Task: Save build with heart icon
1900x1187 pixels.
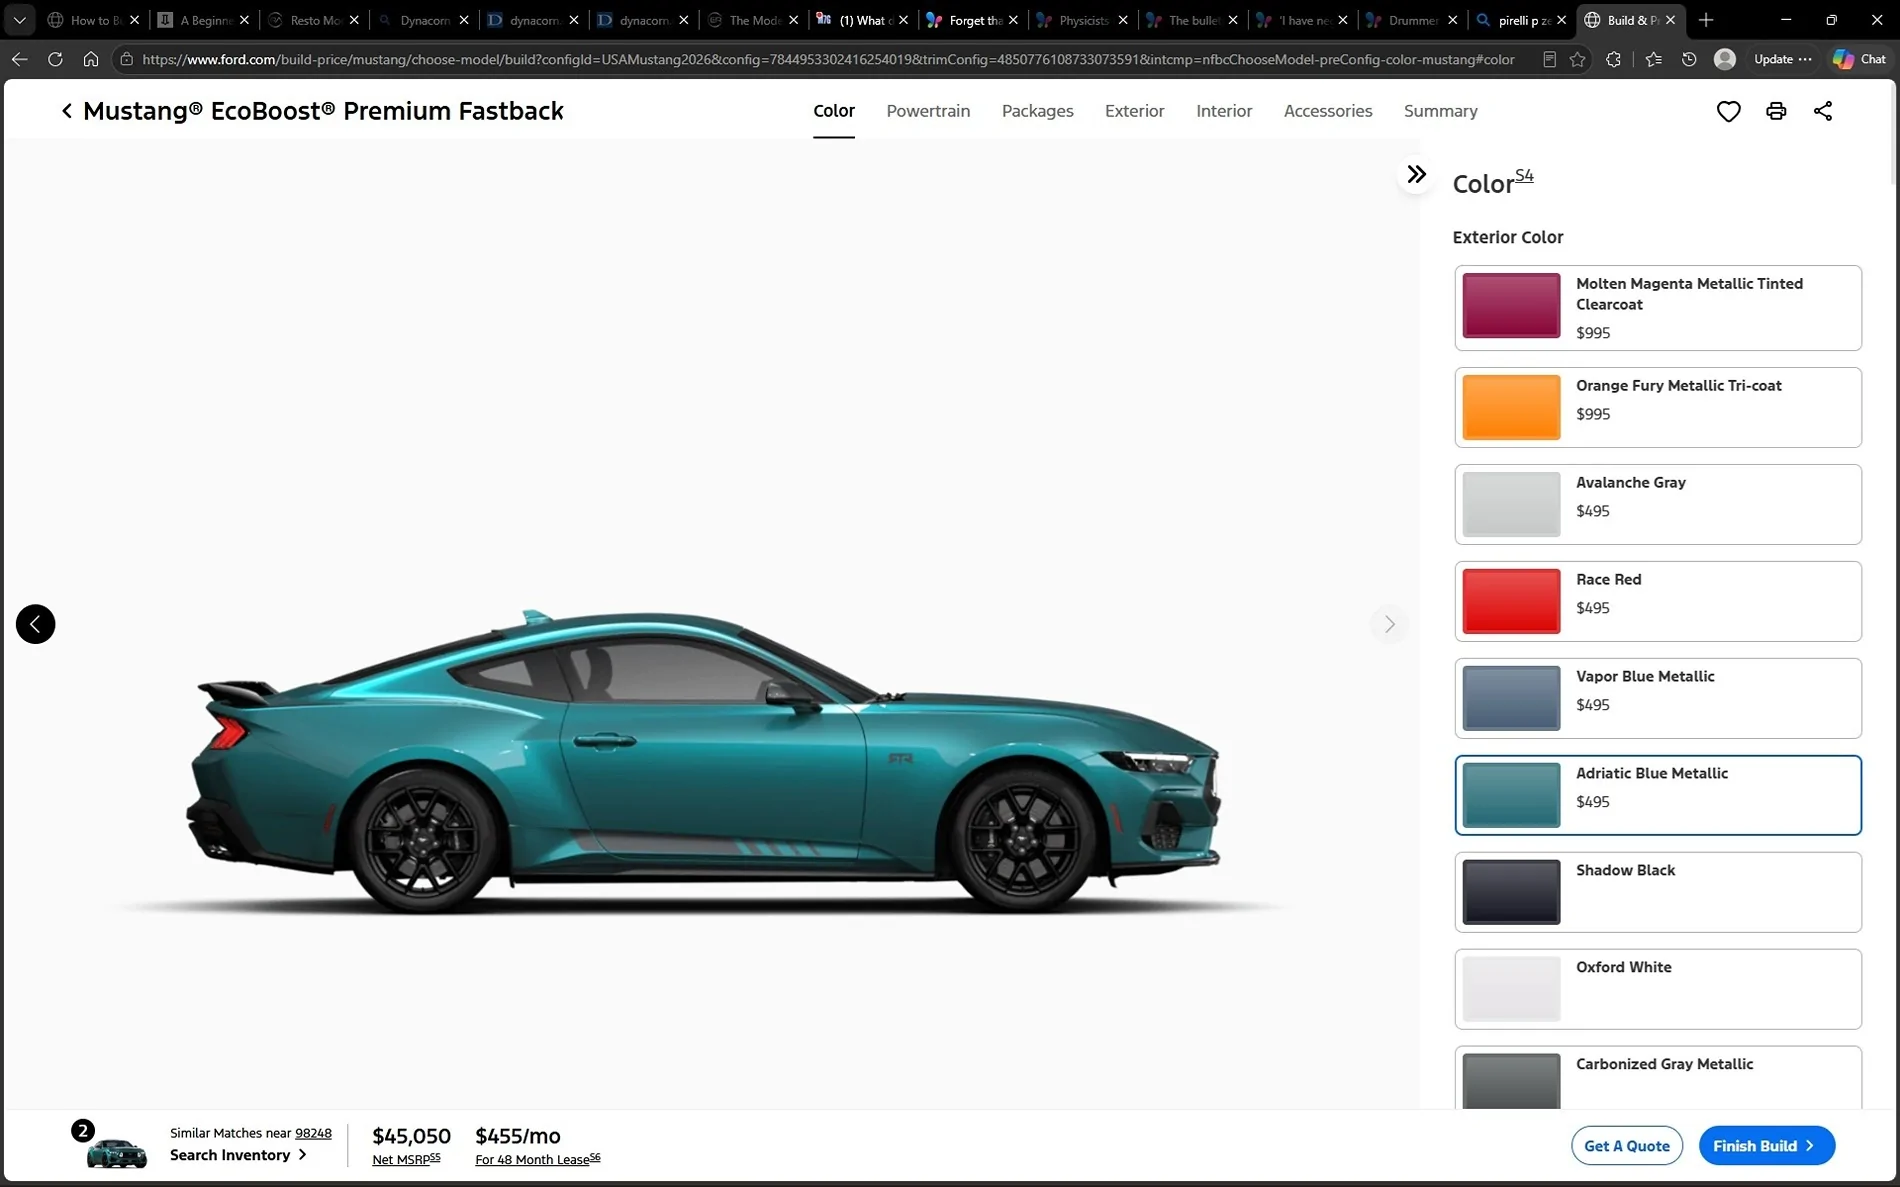Action: click(1728, 111)
